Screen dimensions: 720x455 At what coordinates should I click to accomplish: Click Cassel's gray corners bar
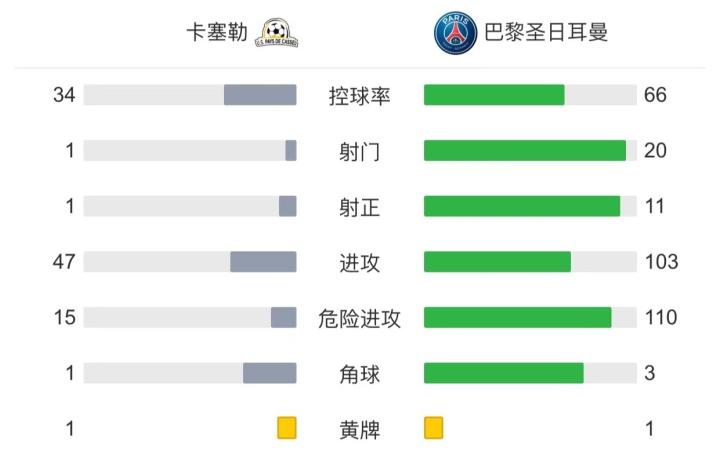[270, 373]
